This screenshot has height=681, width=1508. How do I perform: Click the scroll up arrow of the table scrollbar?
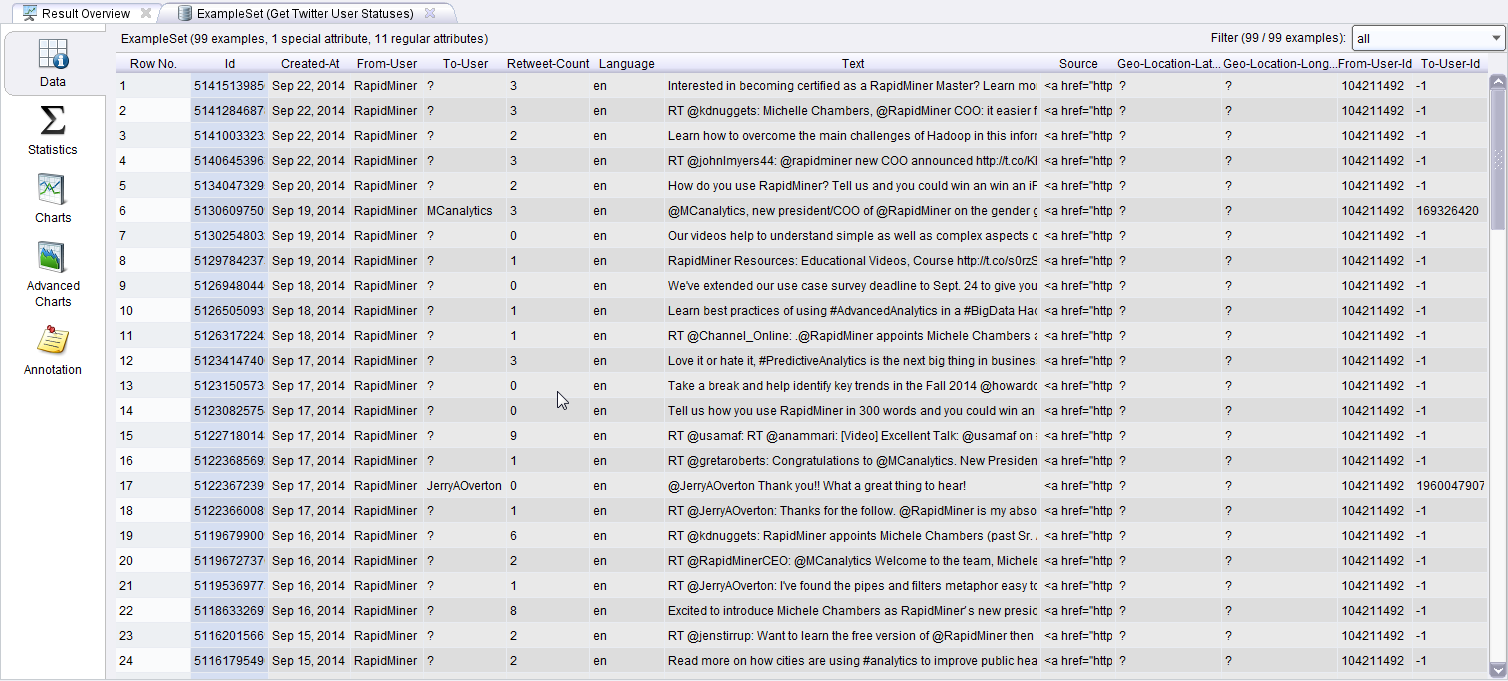(1497, 82)
